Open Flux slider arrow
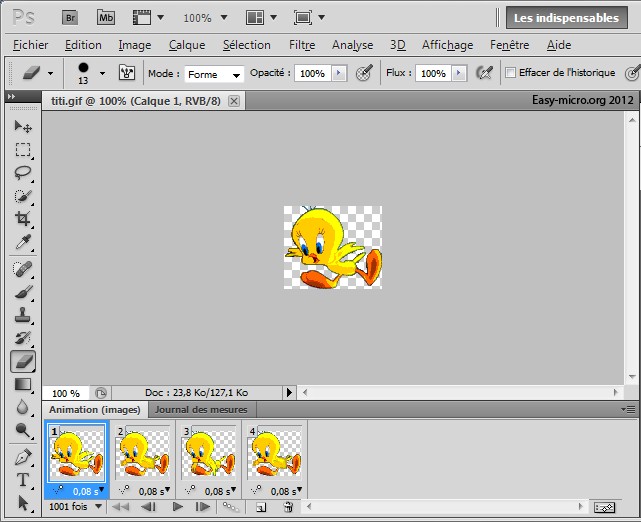The height and width of the screenshot is (522, 641). [459, 74]
